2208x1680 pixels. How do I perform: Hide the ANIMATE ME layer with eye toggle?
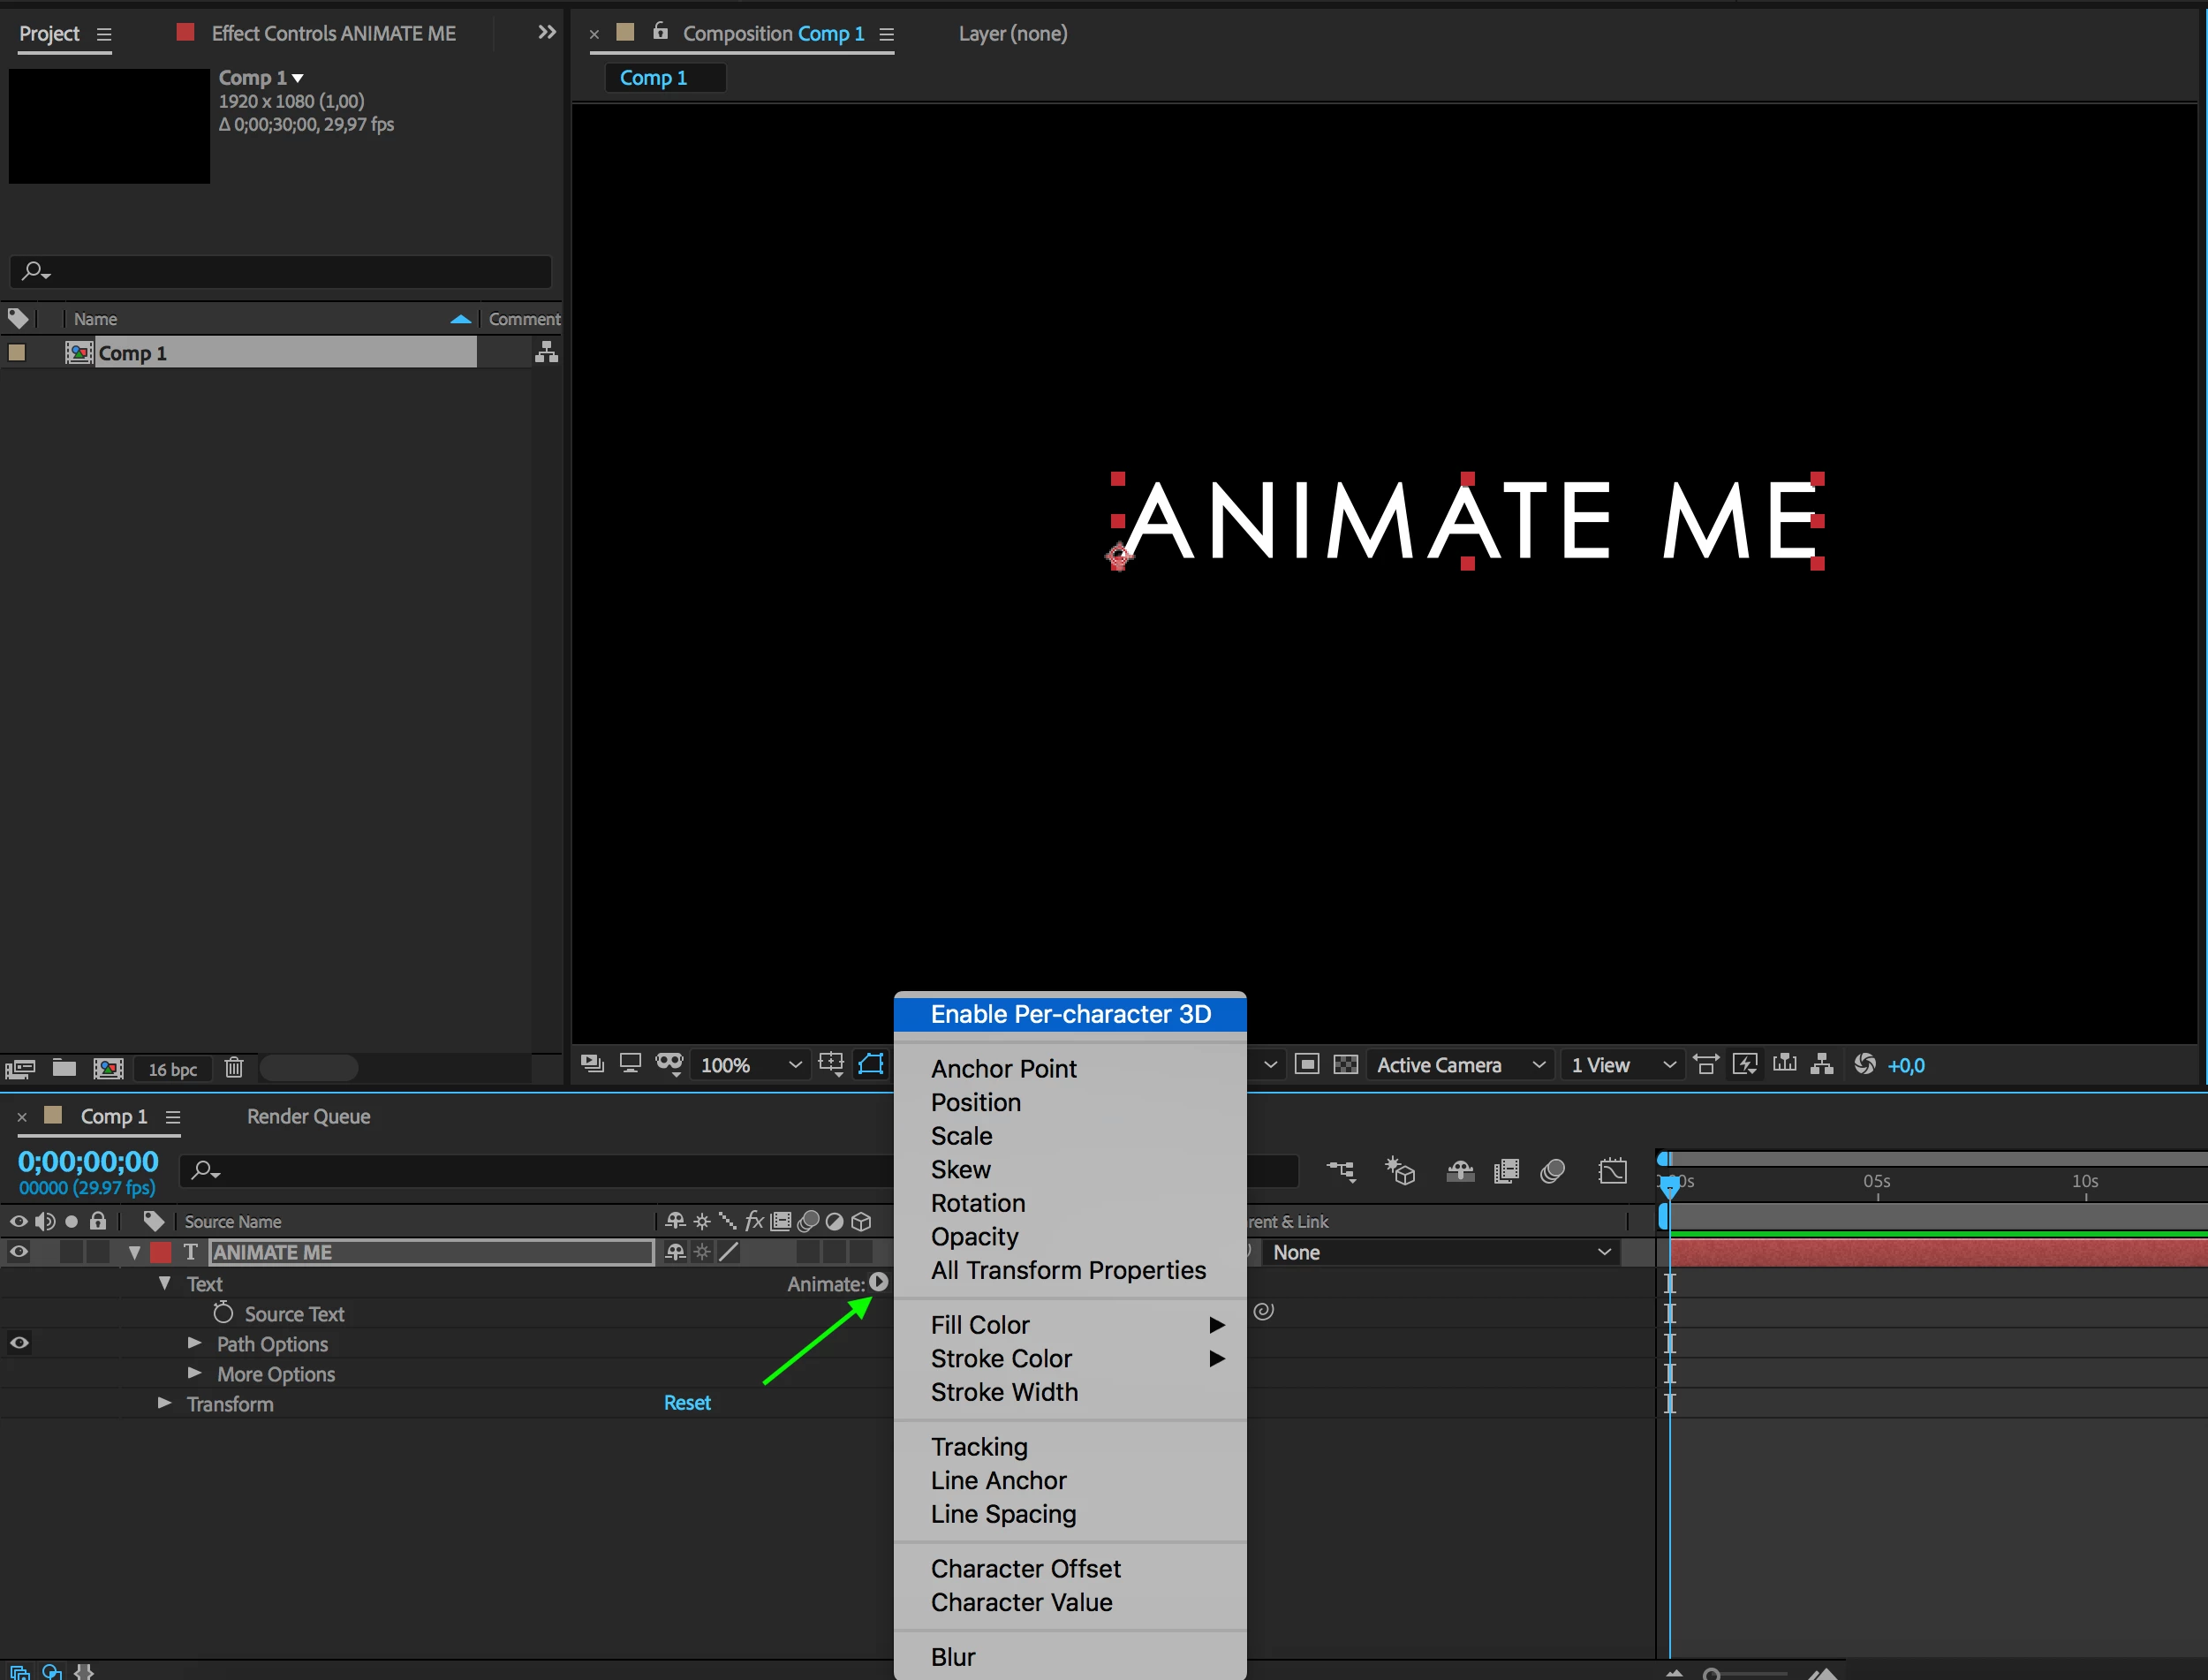click(19, 1252)
